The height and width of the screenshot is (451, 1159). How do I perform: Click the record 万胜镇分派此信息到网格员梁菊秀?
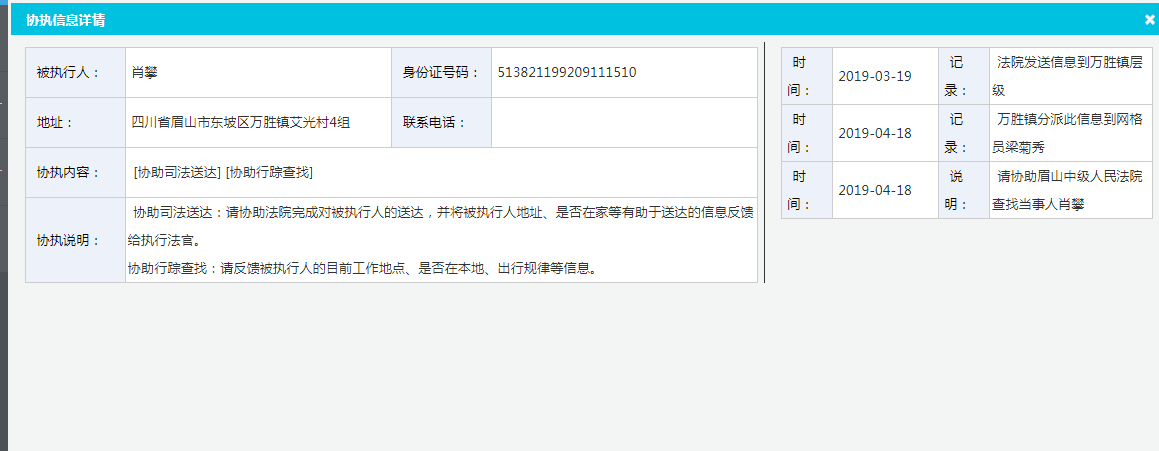tap(1070, 132)
